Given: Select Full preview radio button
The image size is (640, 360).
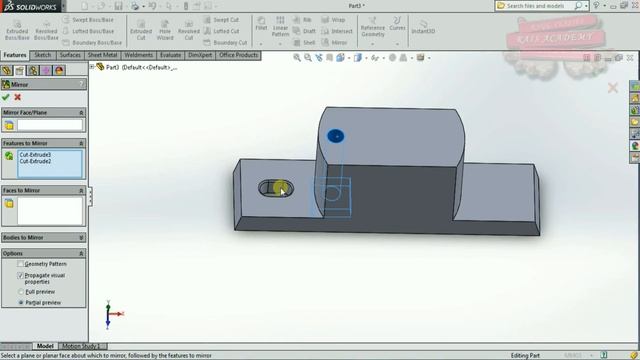Looking at the screenshot, I should click(x=21, y=292).
